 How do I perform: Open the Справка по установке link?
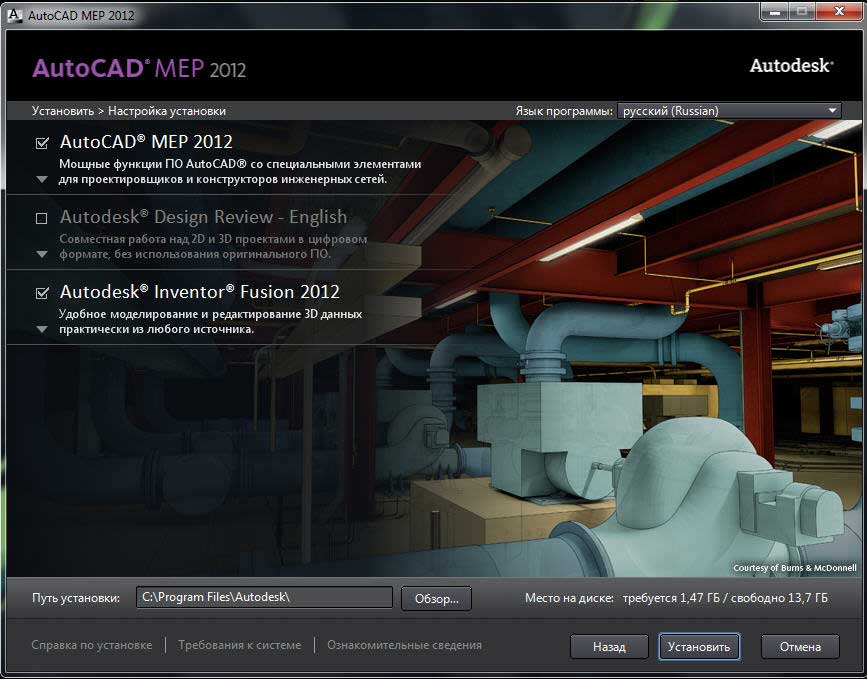(92, 645)
